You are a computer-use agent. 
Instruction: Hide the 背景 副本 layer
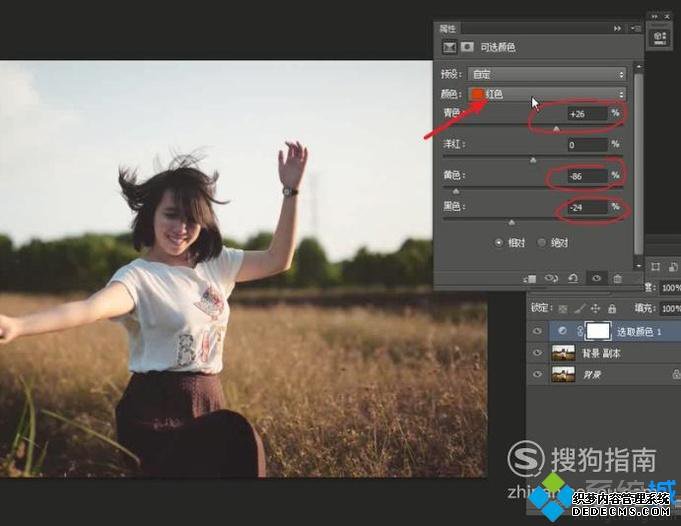click(x=539, y=353)
